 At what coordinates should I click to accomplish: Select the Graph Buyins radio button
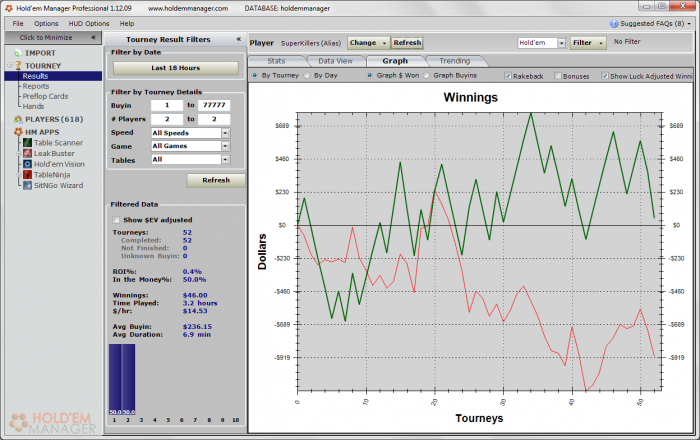click(426, 75)
